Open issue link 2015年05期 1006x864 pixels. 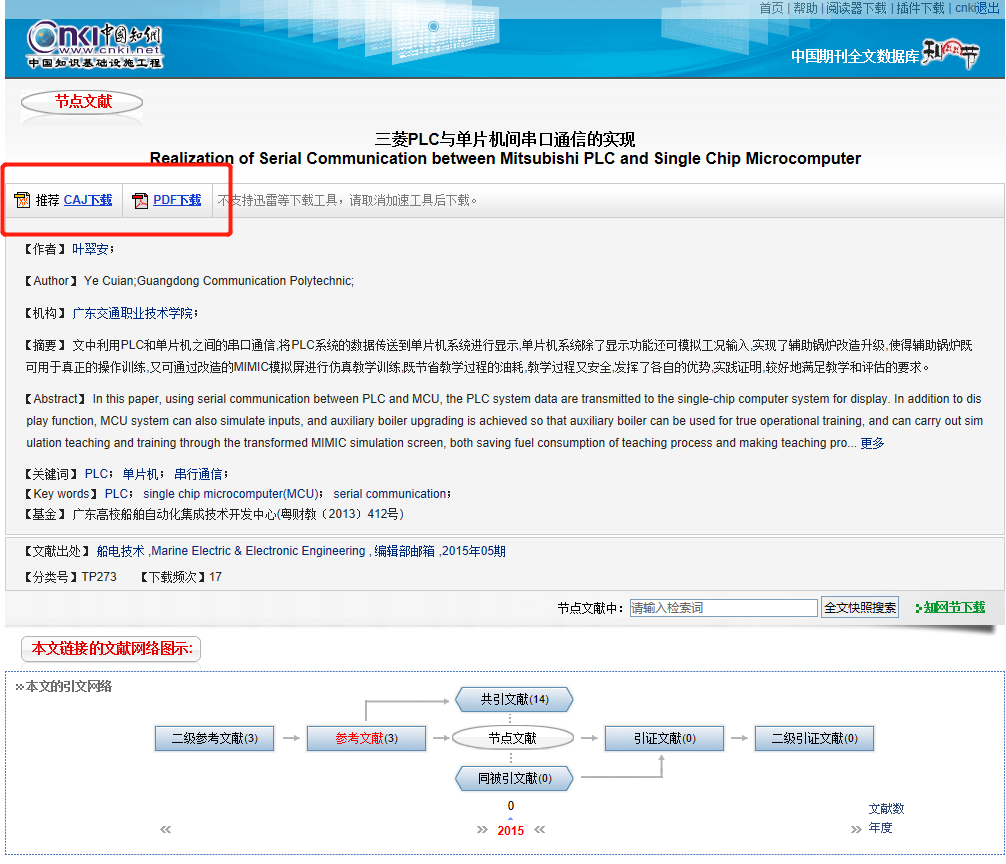click(473, 551)
